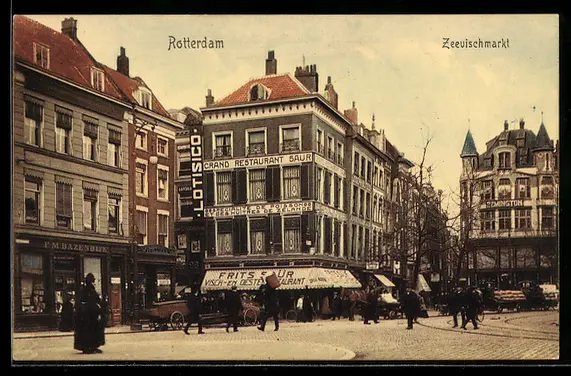Select the green pointed turret roof
The height and width of the screenshot is (376, 571).
[469, 143]
